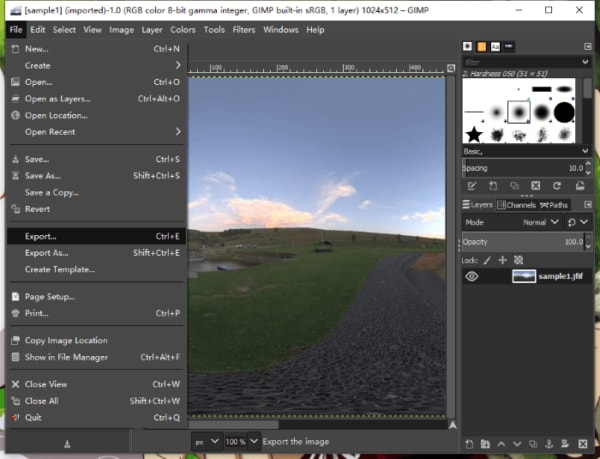Open the Fonts tab icon
Viewport: 600px width, 459px height.
[x=495, y=46]
